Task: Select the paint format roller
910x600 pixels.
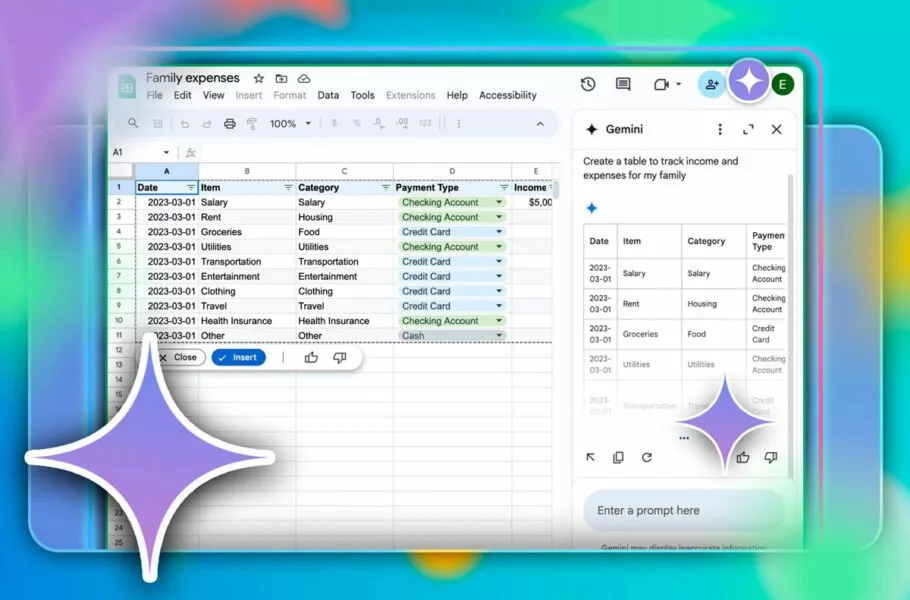Action: point(252,124)
